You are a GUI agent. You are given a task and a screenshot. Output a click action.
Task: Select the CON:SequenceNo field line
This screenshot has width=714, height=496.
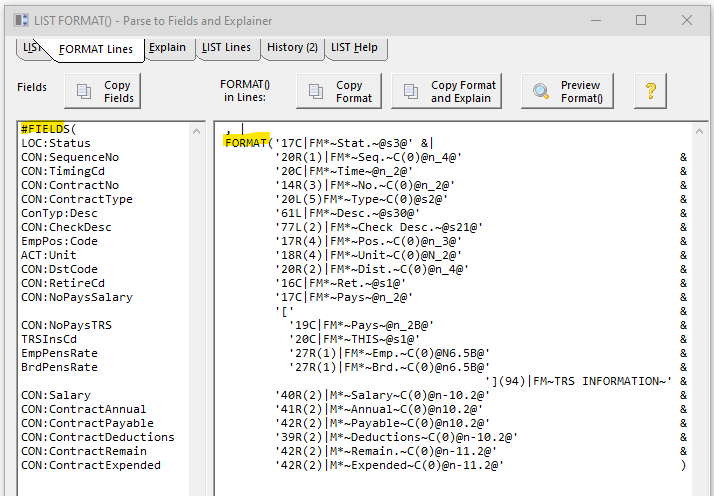(70, 157)
